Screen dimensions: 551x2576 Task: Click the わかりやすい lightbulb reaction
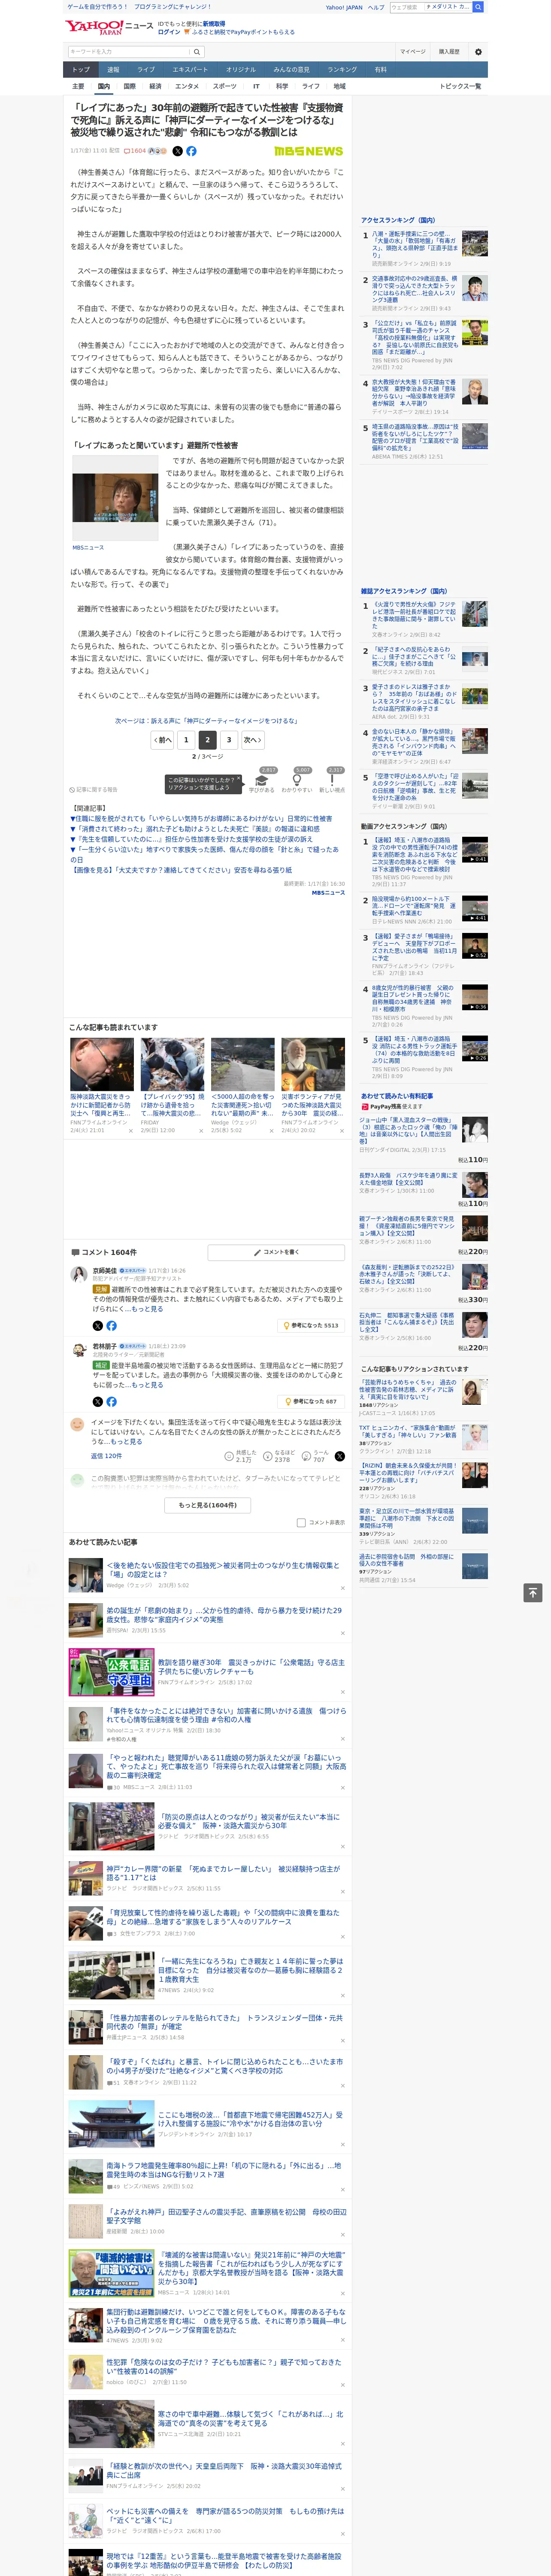297,781
